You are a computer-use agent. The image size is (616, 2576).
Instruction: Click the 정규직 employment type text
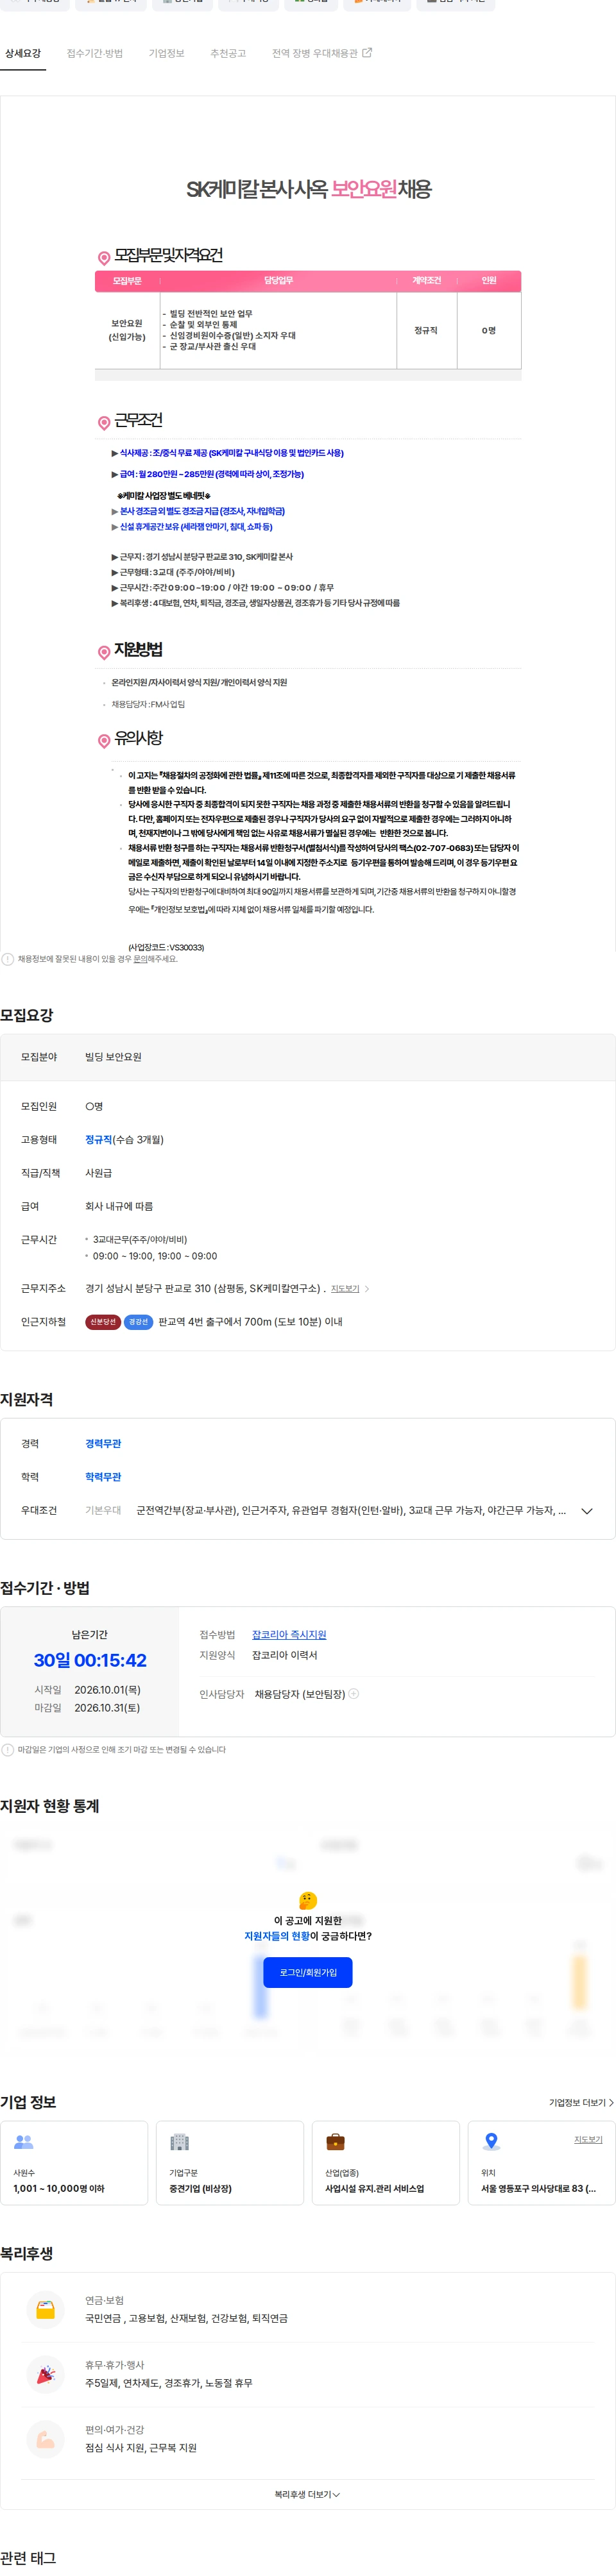[99, 1140]
